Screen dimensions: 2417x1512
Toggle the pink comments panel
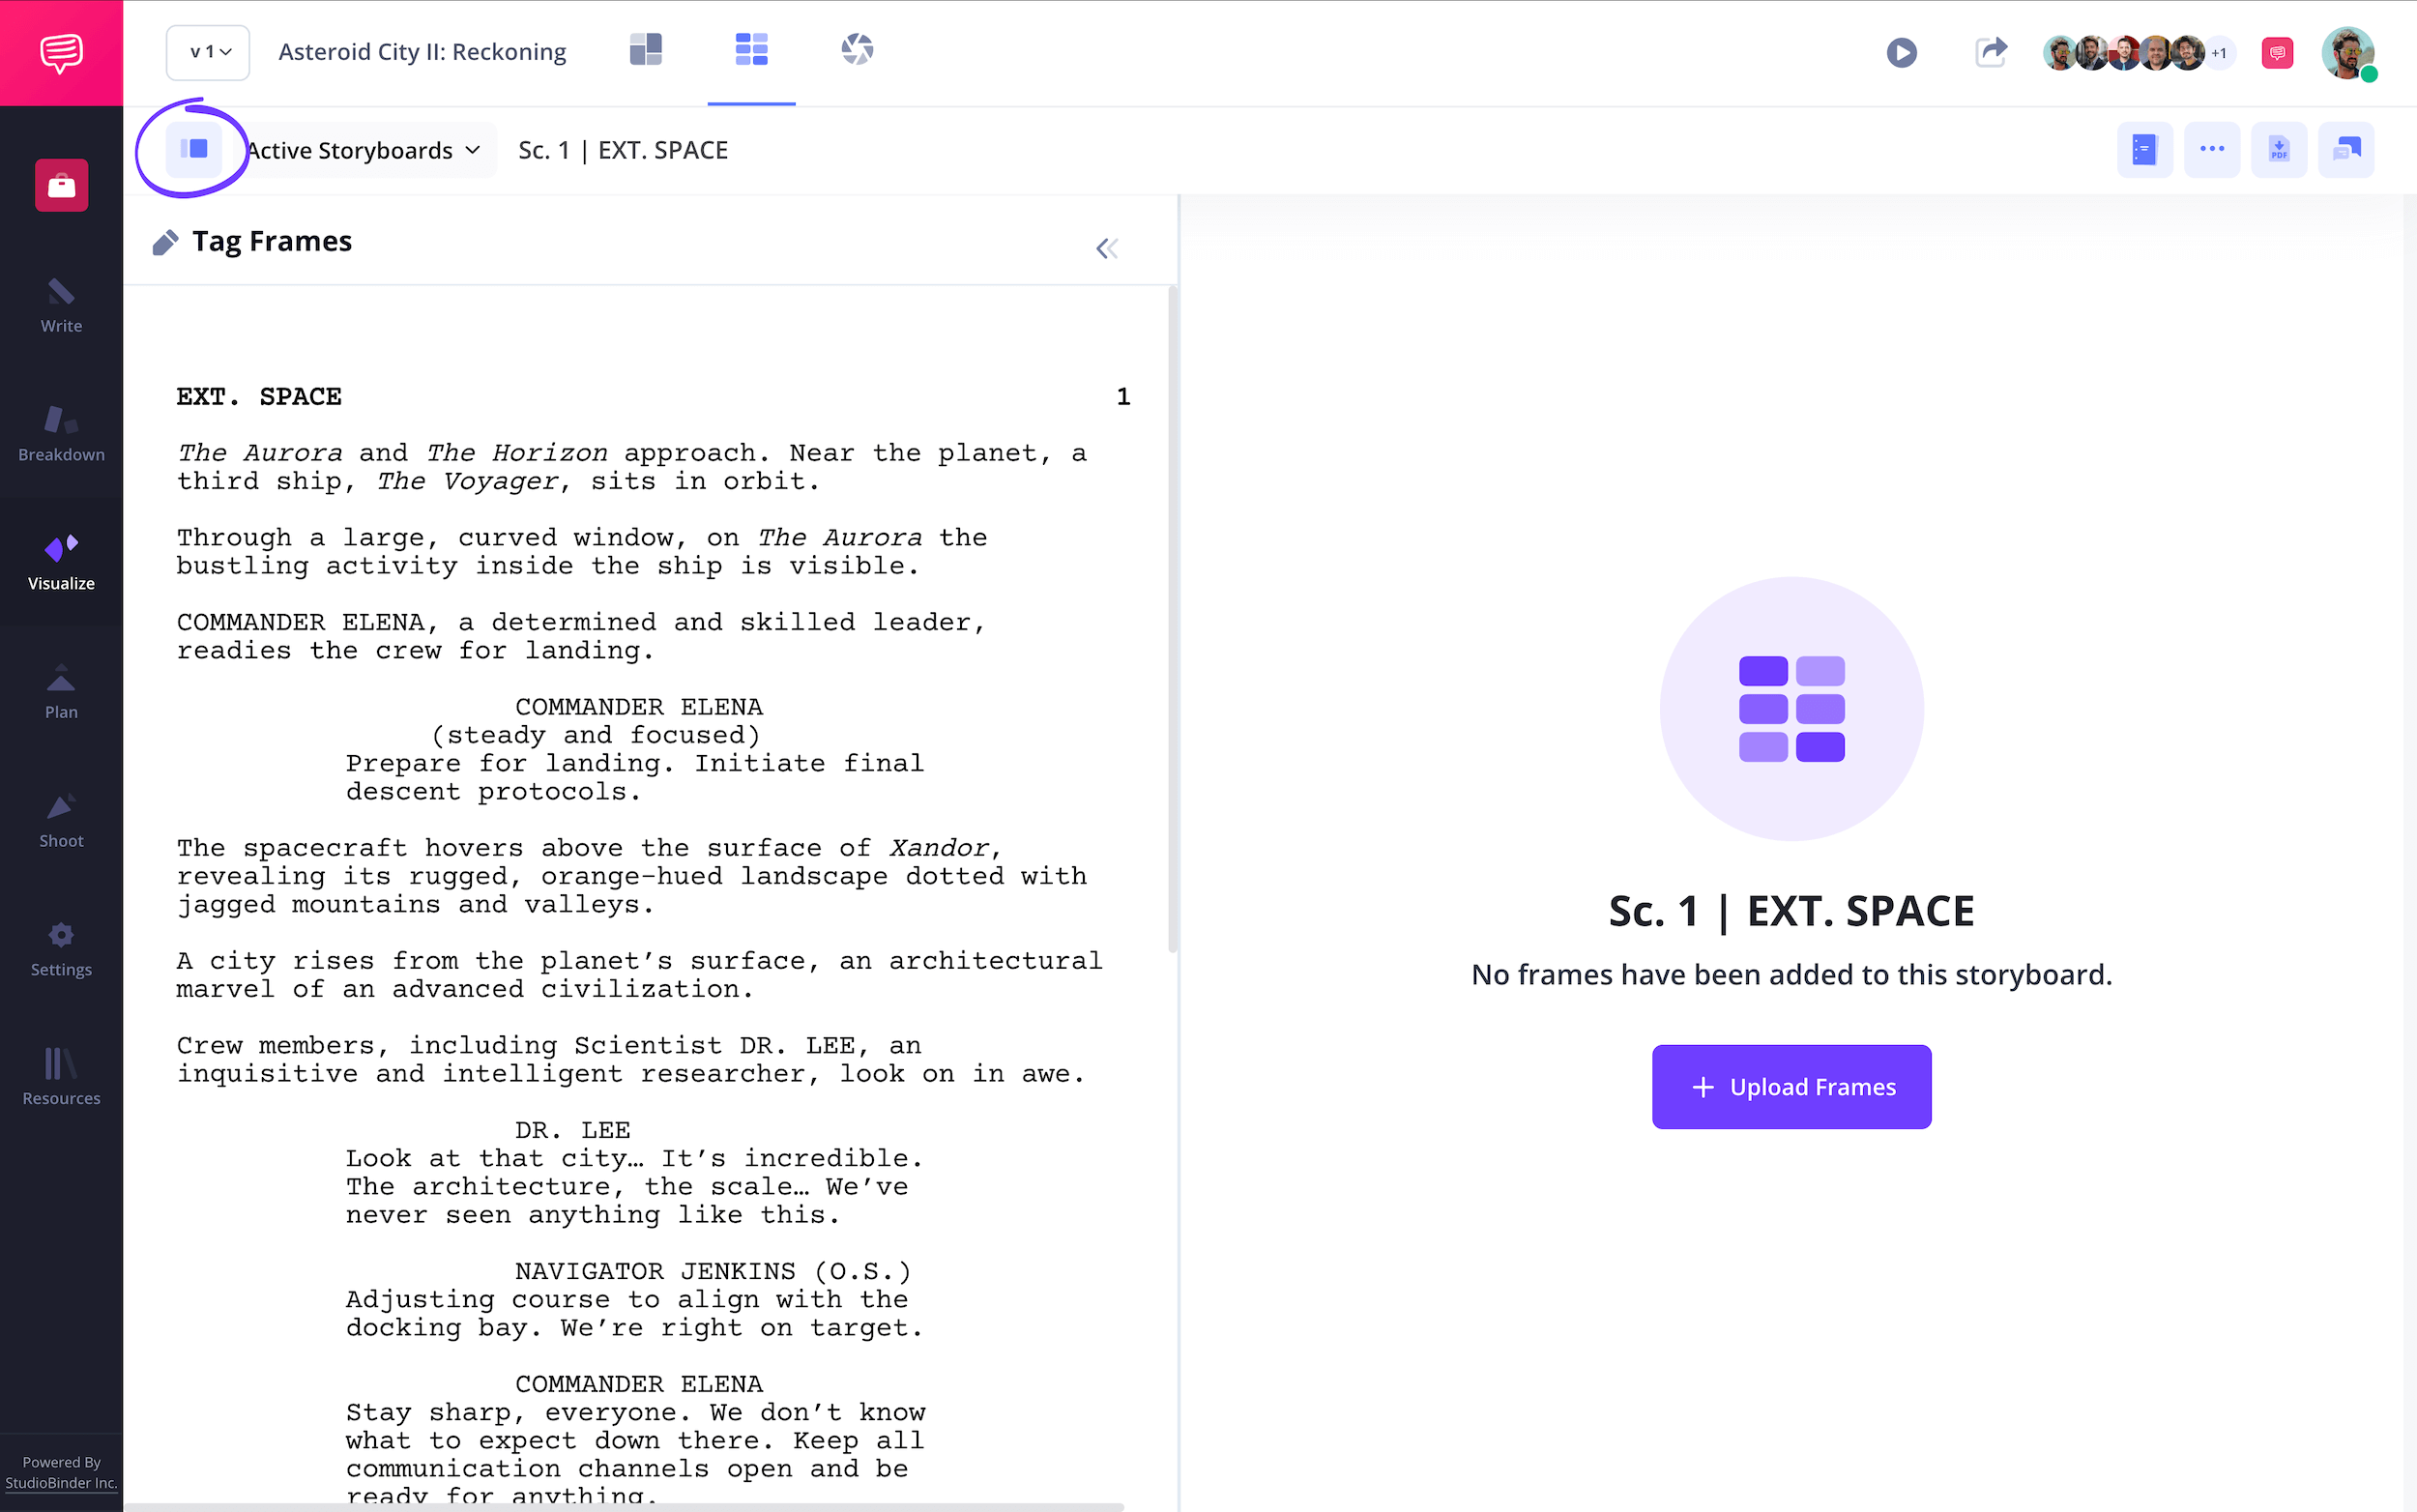click(2277, 51)
